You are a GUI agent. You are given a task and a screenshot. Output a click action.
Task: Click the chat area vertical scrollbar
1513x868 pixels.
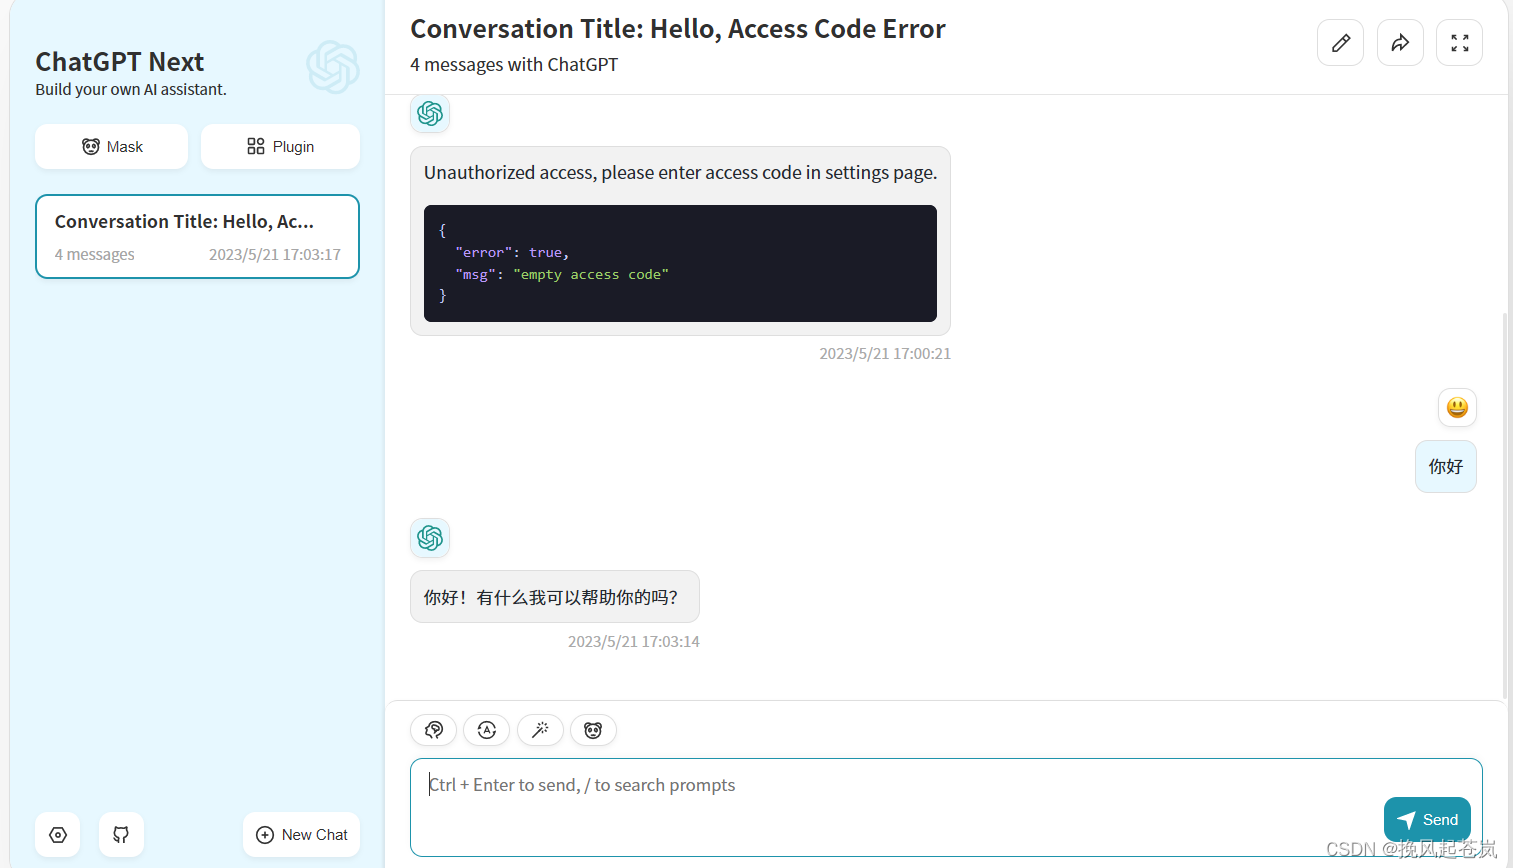tap(1505, 505)
